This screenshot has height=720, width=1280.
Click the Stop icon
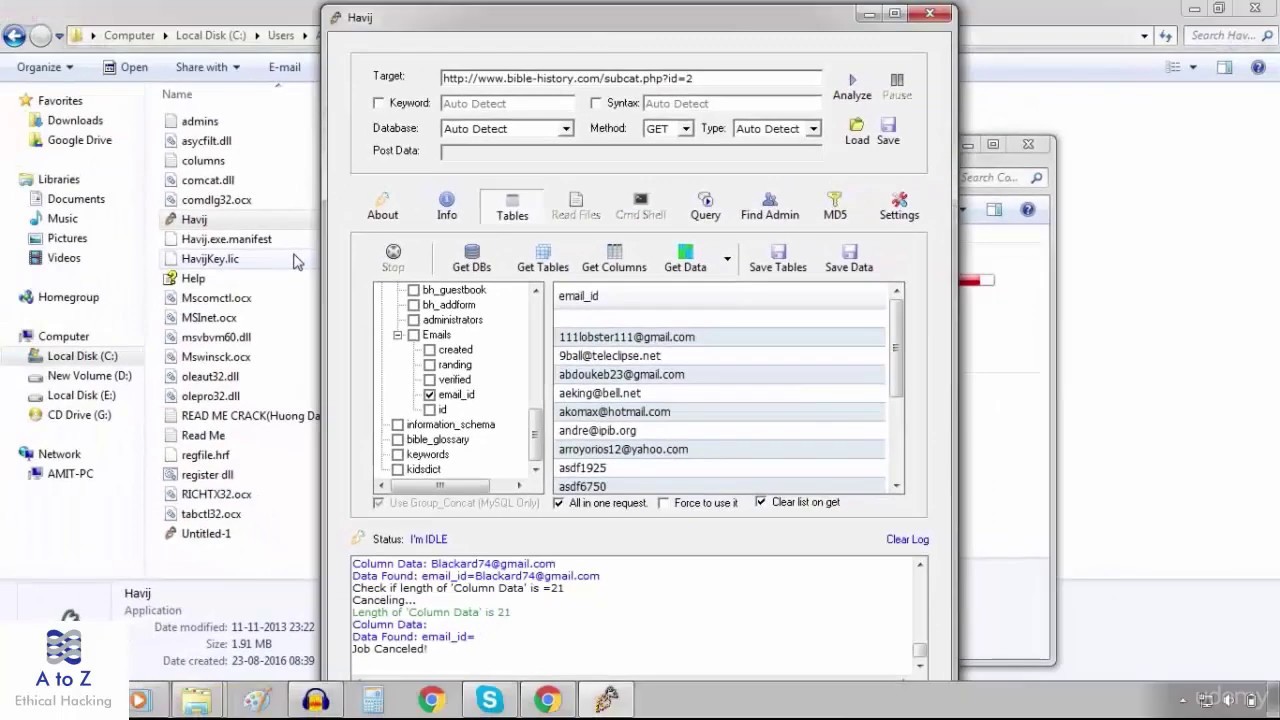[393, 251]
